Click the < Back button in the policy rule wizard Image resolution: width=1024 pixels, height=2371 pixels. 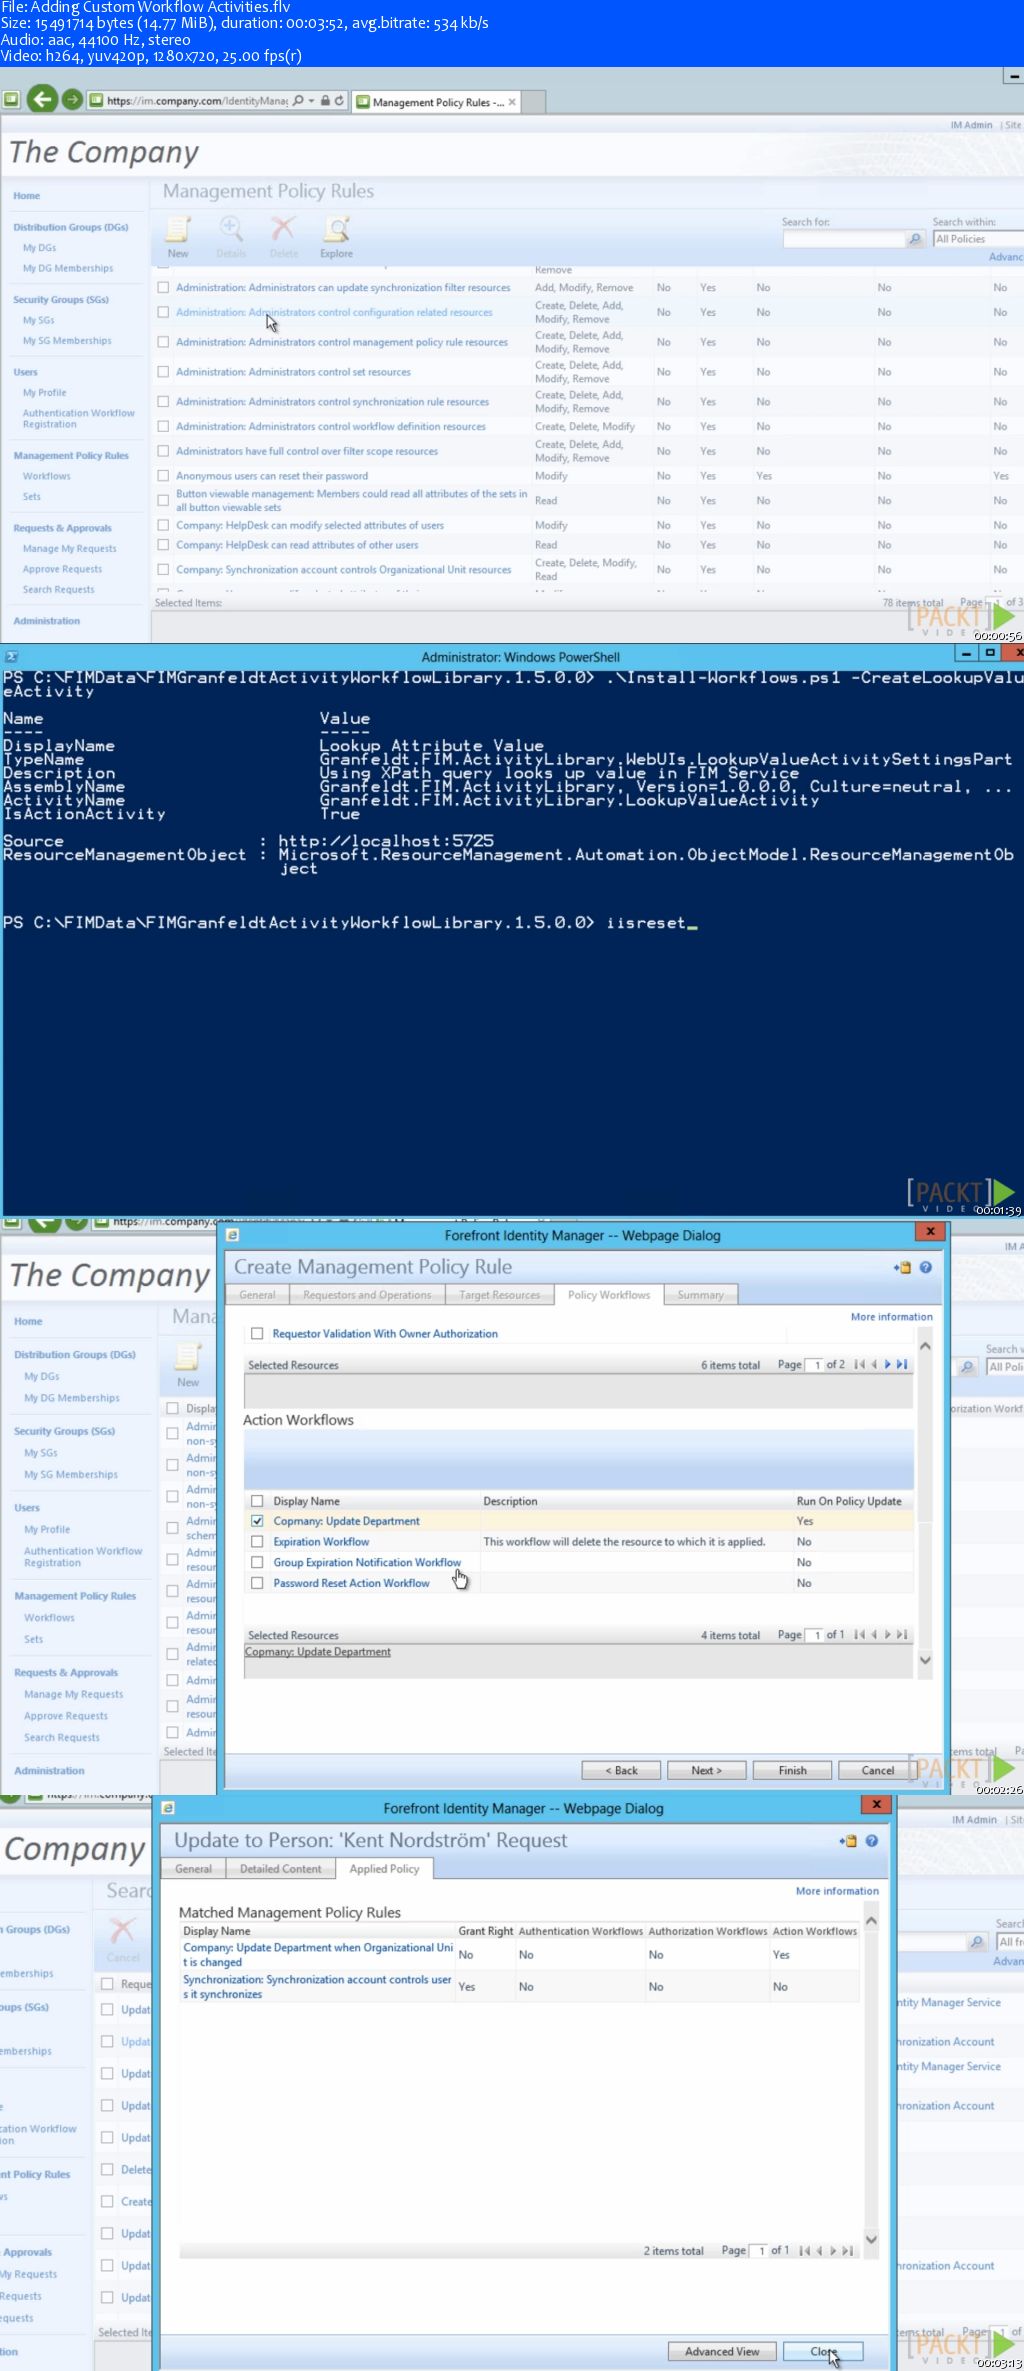(x=621, y=1770)
